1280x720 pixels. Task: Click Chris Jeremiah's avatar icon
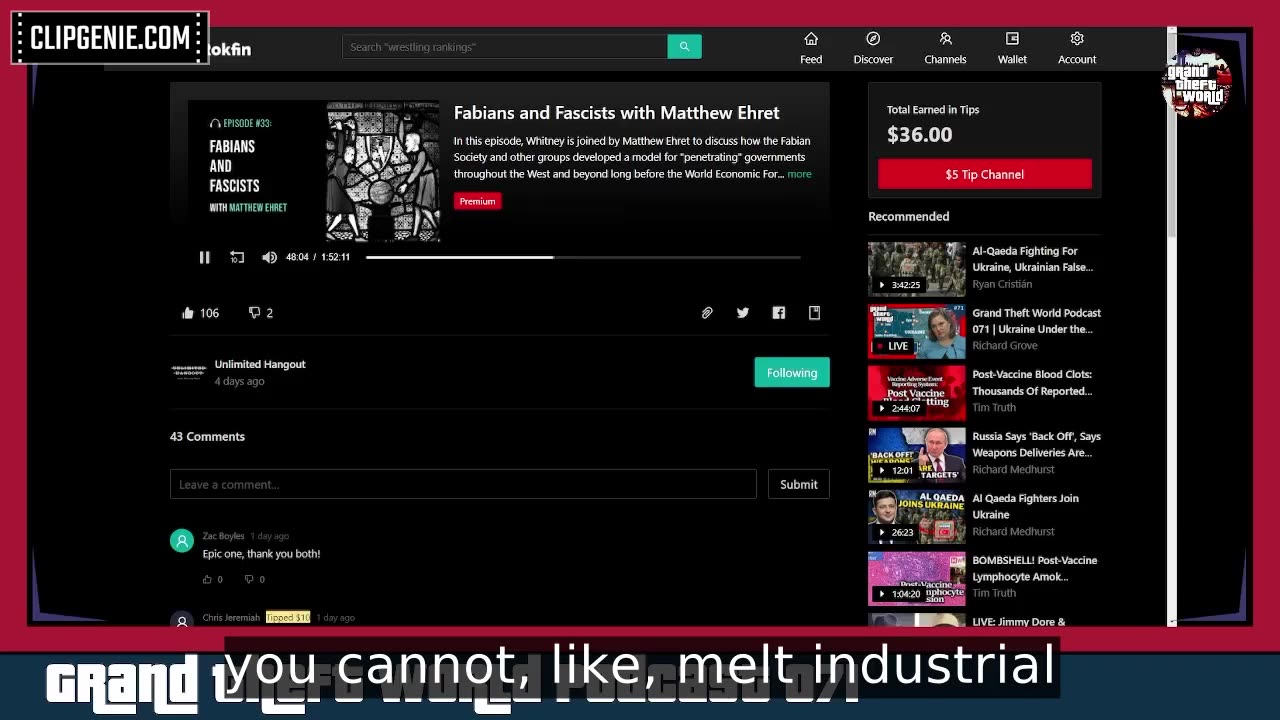182,620
